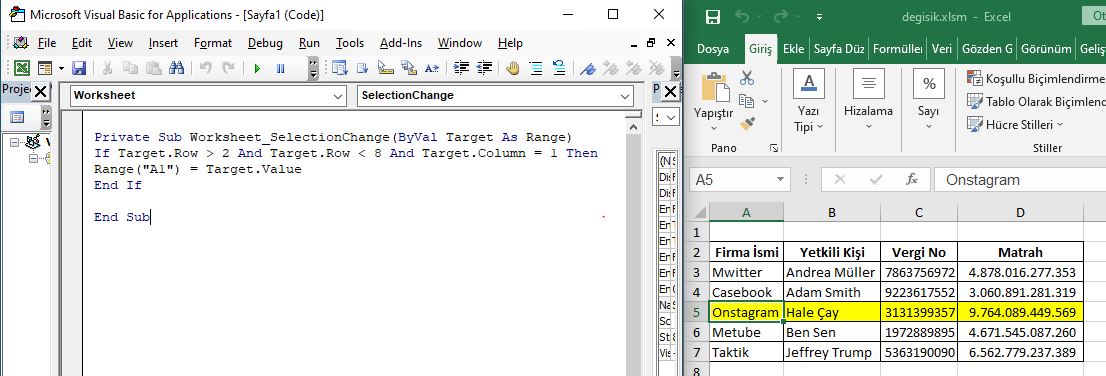Open the Insert menu in VBA editor
Image resolution: width=1106 pixels, height=376 pixels.
pyautogui.click(x=163, y=43)
